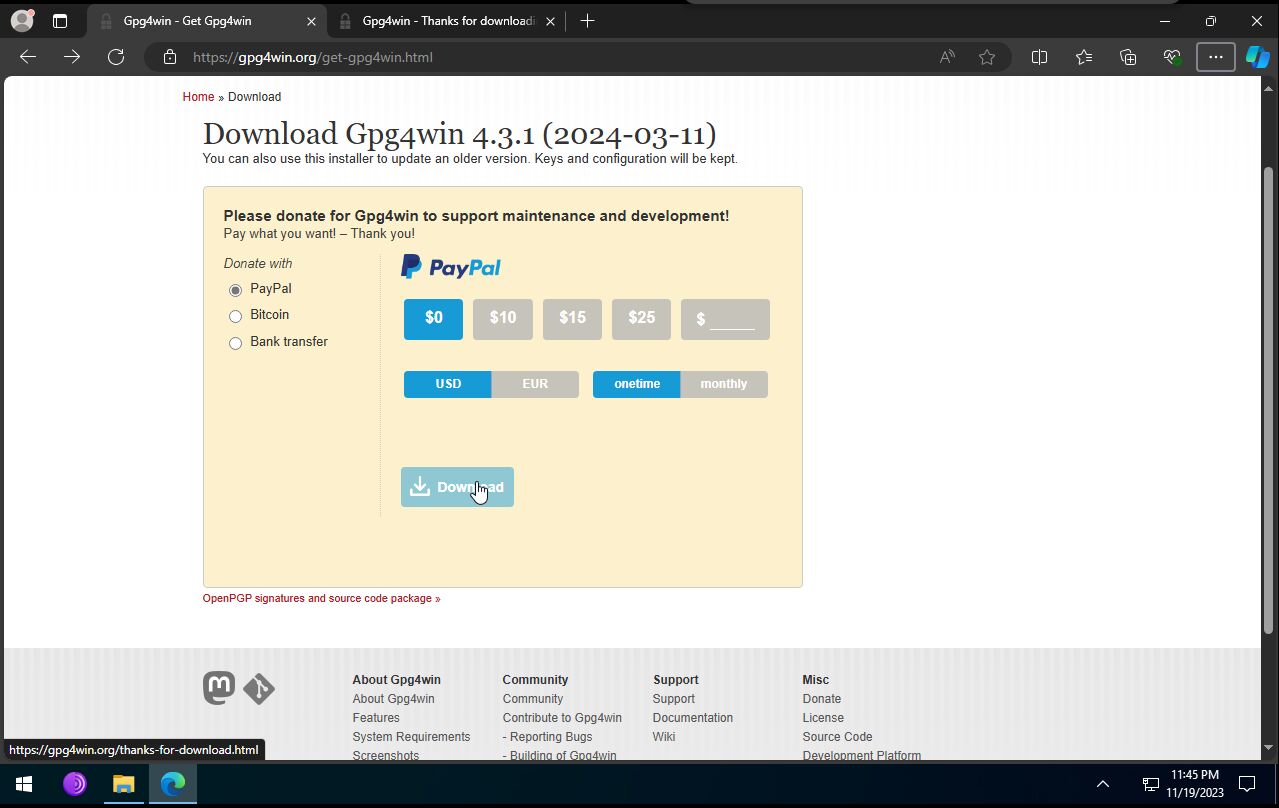Select the PayPal radio button
The height and width of the screenshot is (808, 1279).
point(235,290)
